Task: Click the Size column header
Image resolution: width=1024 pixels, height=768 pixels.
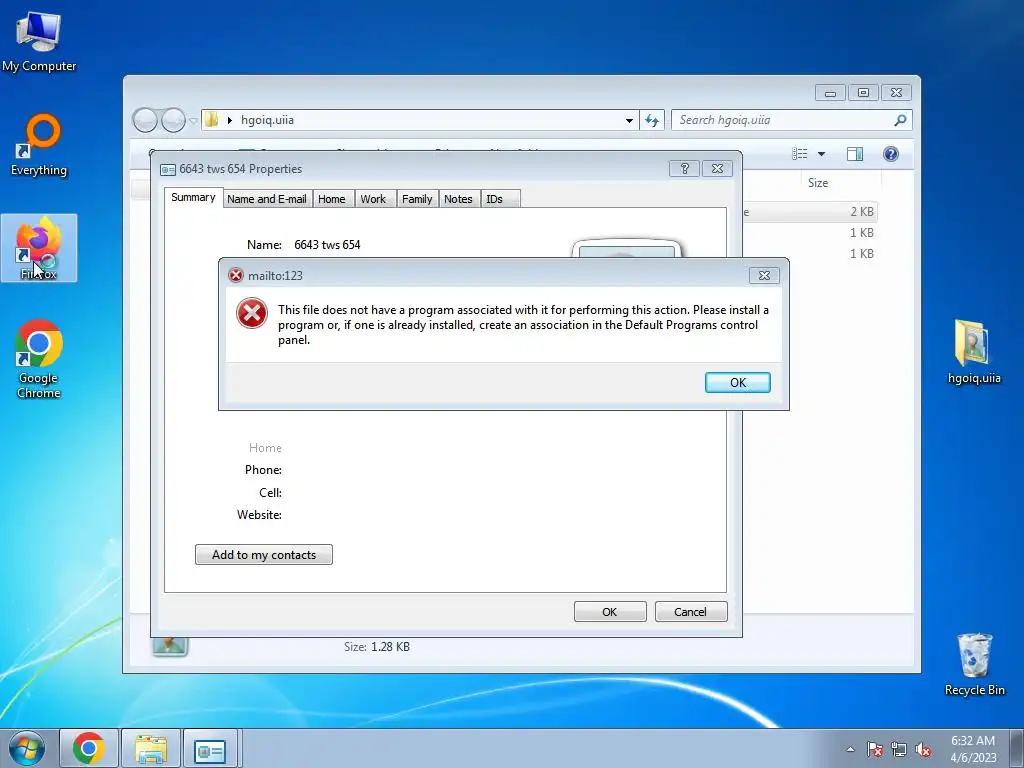Action: point(818,183)
